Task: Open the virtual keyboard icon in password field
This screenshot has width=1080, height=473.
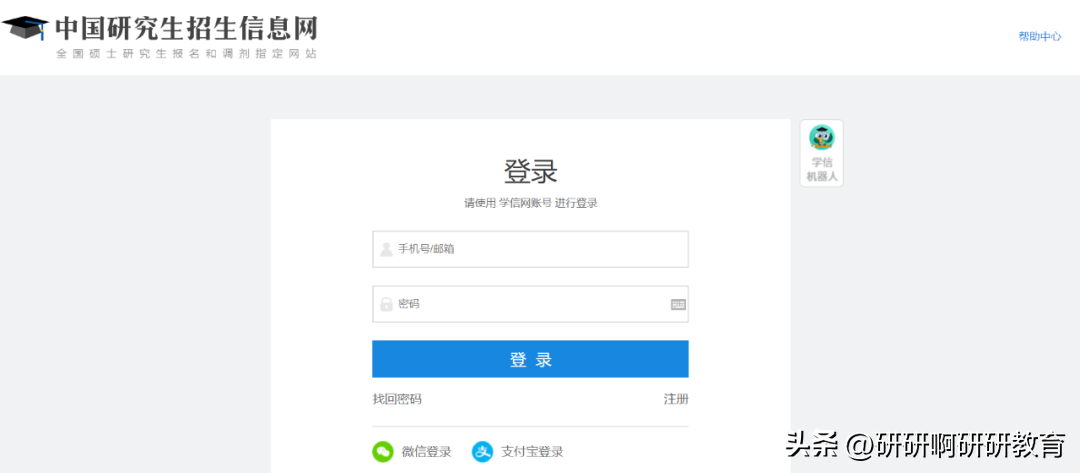Action: (x=678, y=304)
